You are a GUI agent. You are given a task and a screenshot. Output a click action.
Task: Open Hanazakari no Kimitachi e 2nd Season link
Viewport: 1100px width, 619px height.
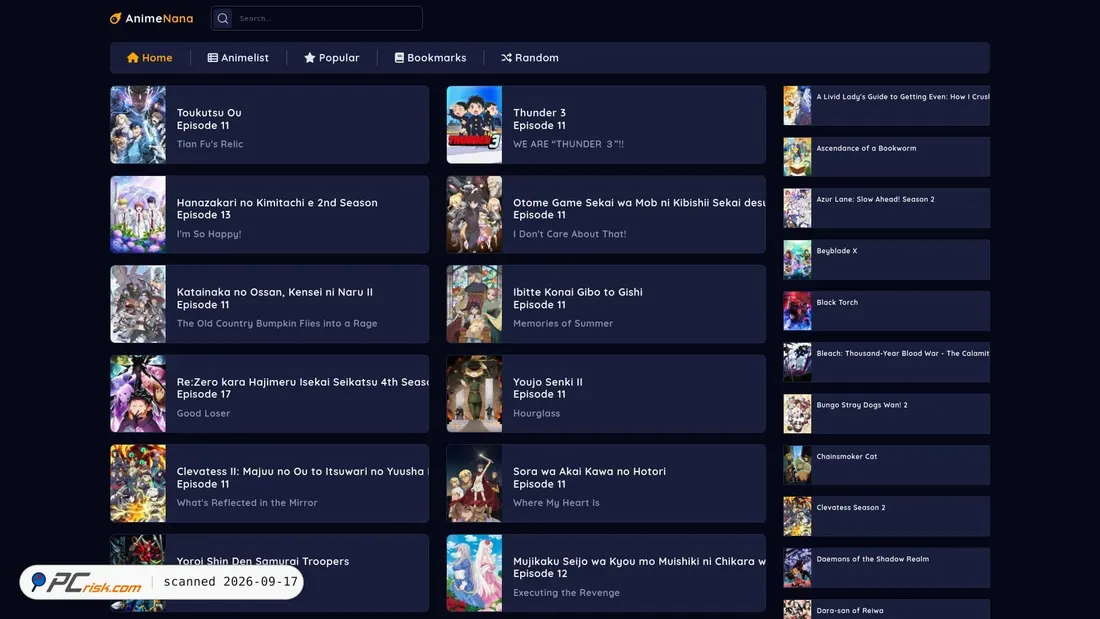click(x=277, y=202)
